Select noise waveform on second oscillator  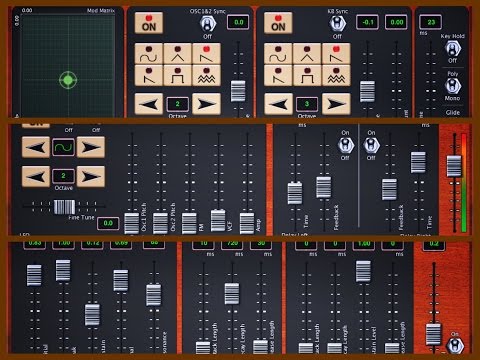[336, 75]
